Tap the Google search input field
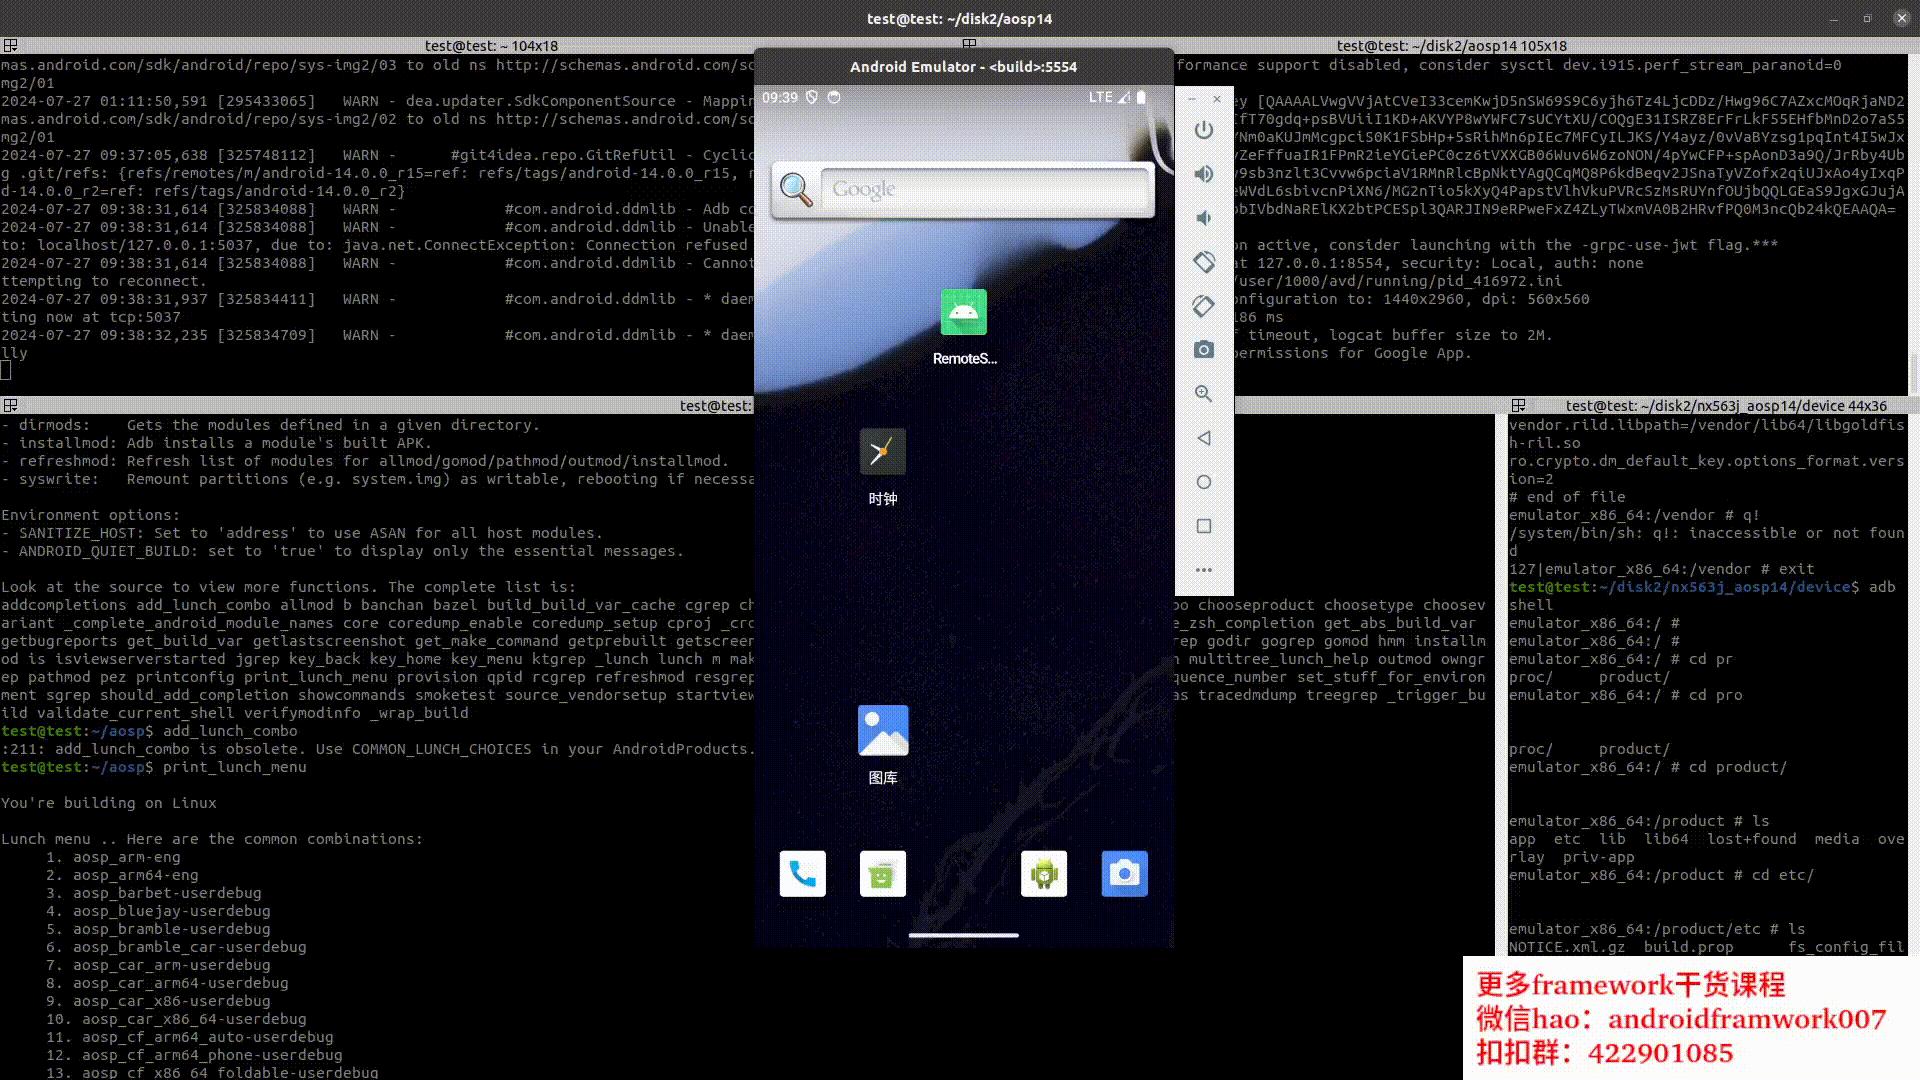Viewport: 1920px width, 1080px height. coord(985,189)
